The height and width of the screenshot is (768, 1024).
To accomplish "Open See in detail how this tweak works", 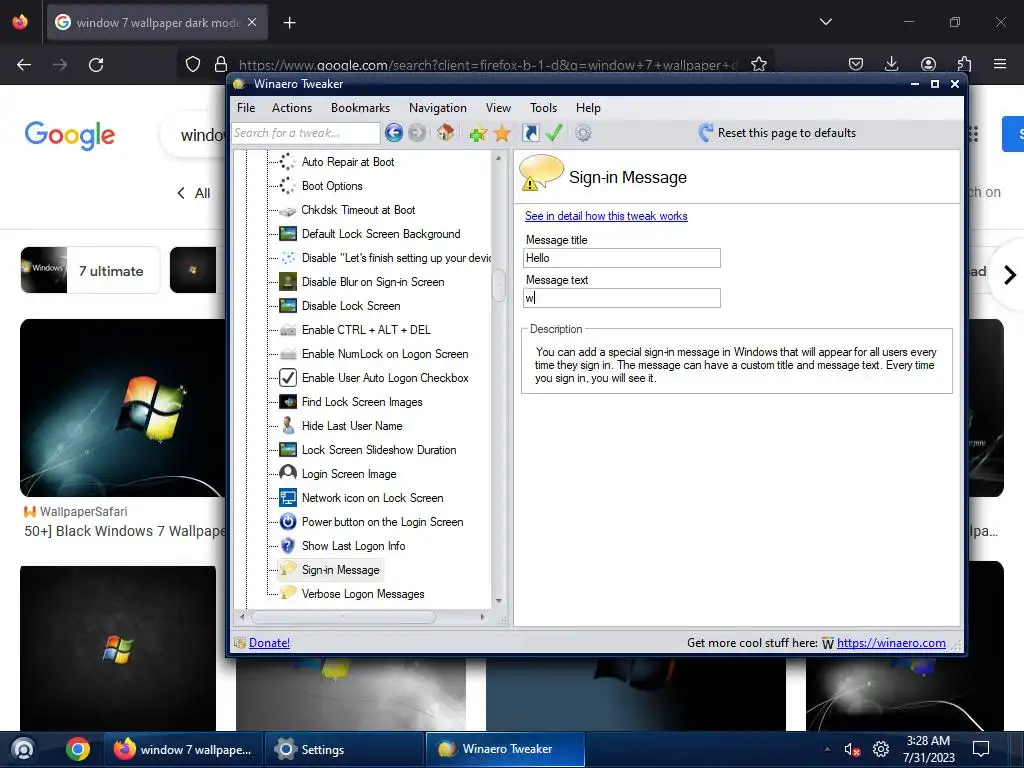I will pyautogui.click(x=606, y=216).
